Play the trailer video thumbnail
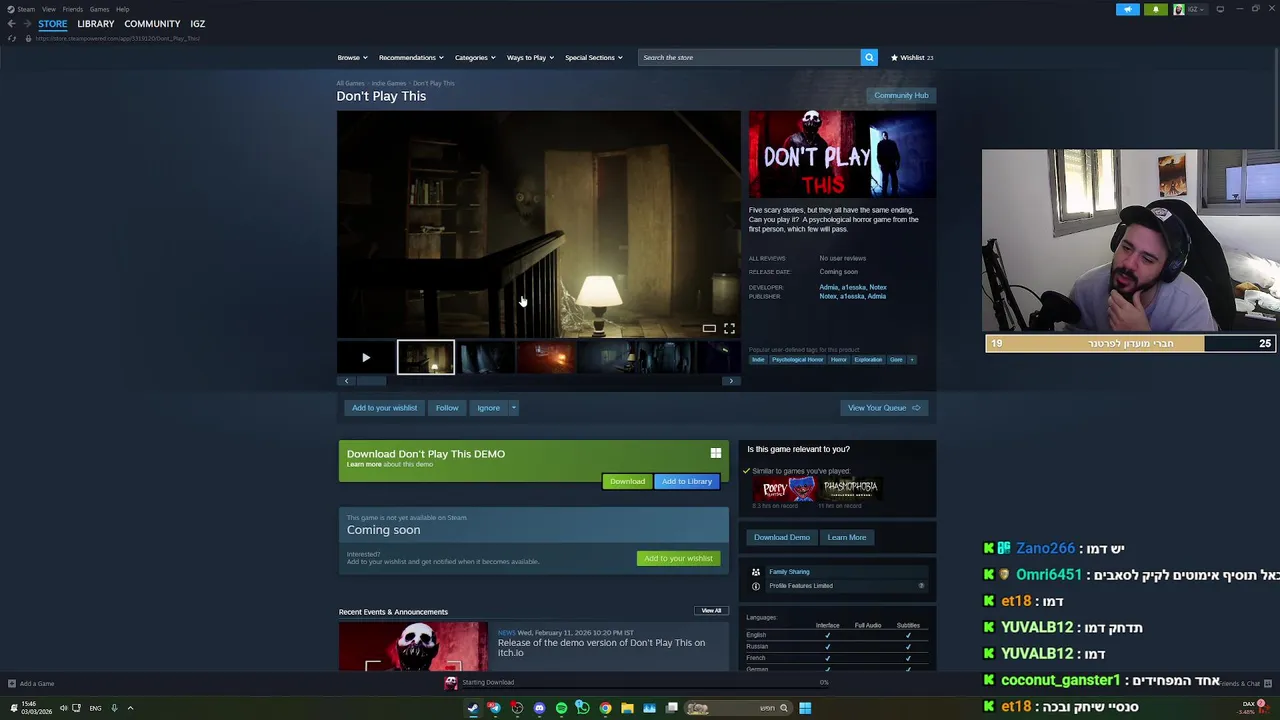Viewport: 1280px width, 720px height. tap(366, 357)
